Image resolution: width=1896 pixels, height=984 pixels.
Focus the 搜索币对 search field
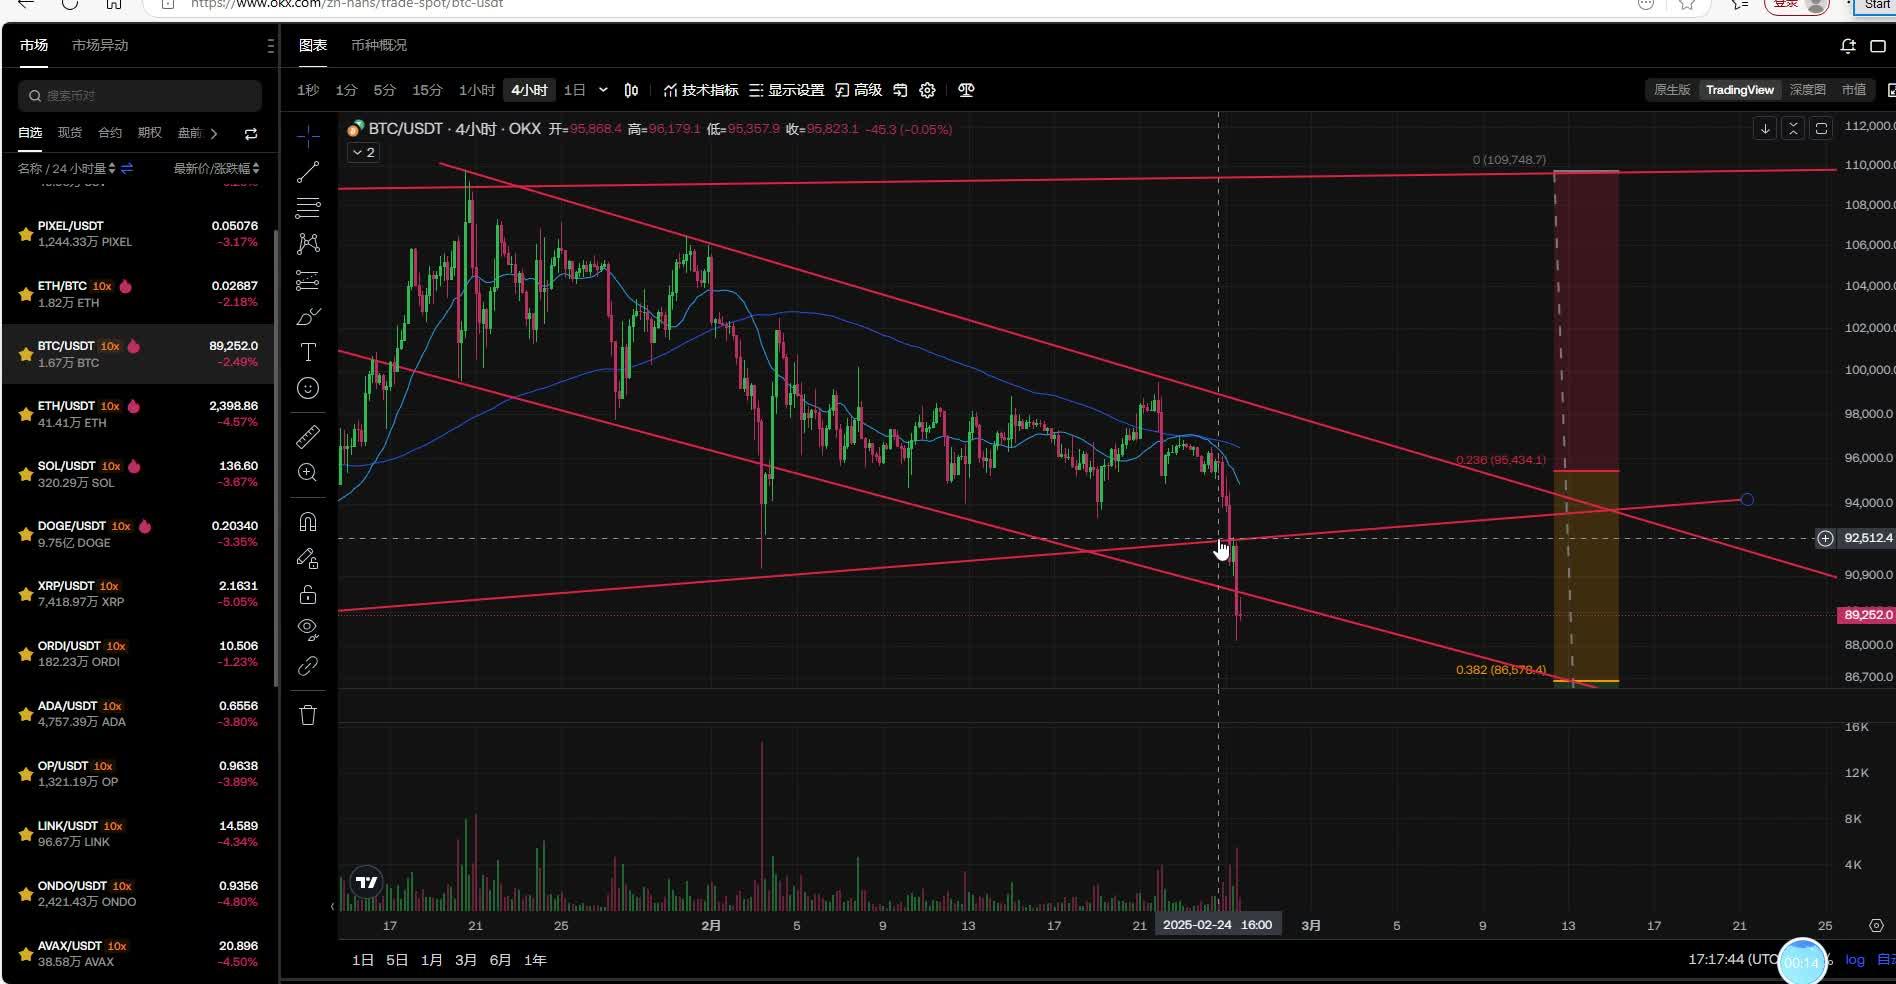coord(140,96)
